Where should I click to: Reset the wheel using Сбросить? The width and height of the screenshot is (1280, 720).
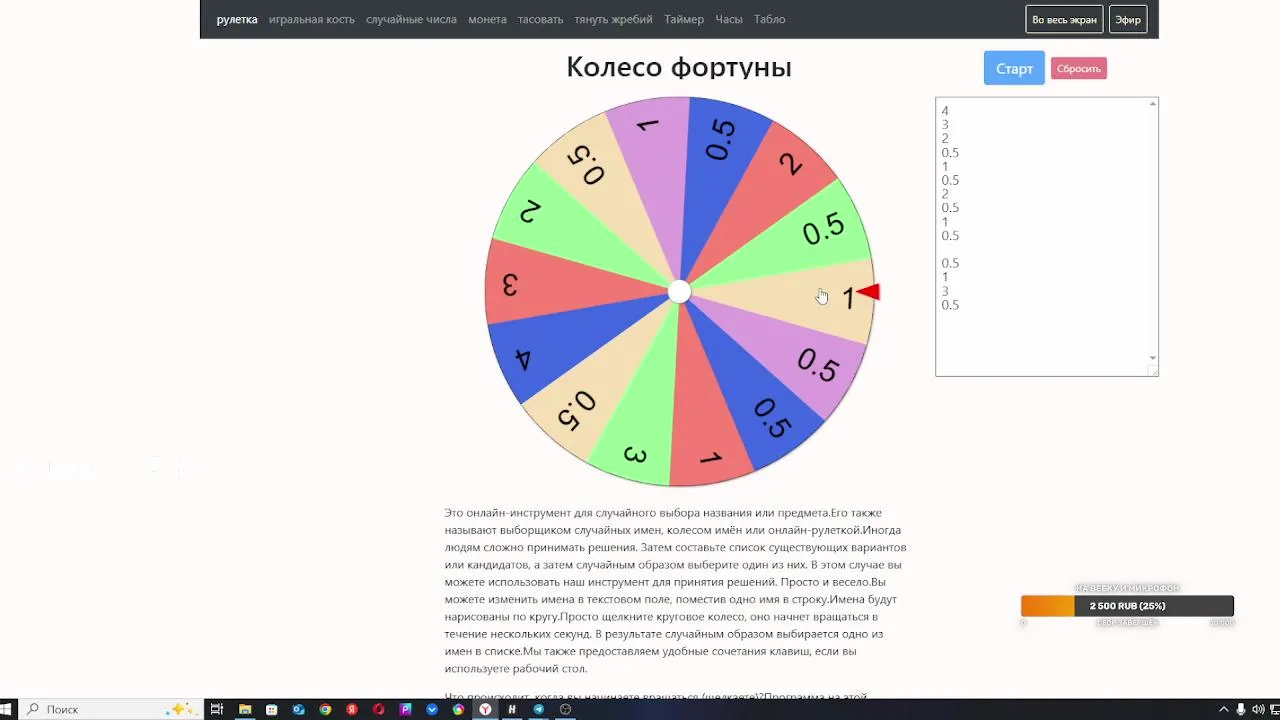click(1079, 68)
